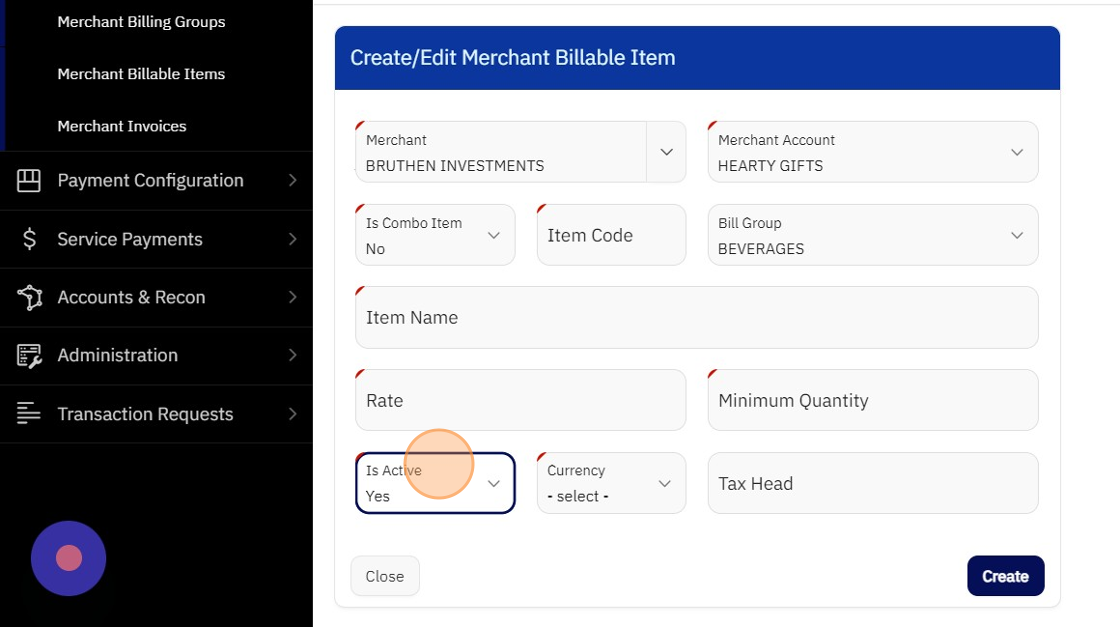The width and height of the screenshot is (1120, 627).
Task: Open Merchant Billing Groups menu item
Action: point(141,21)
